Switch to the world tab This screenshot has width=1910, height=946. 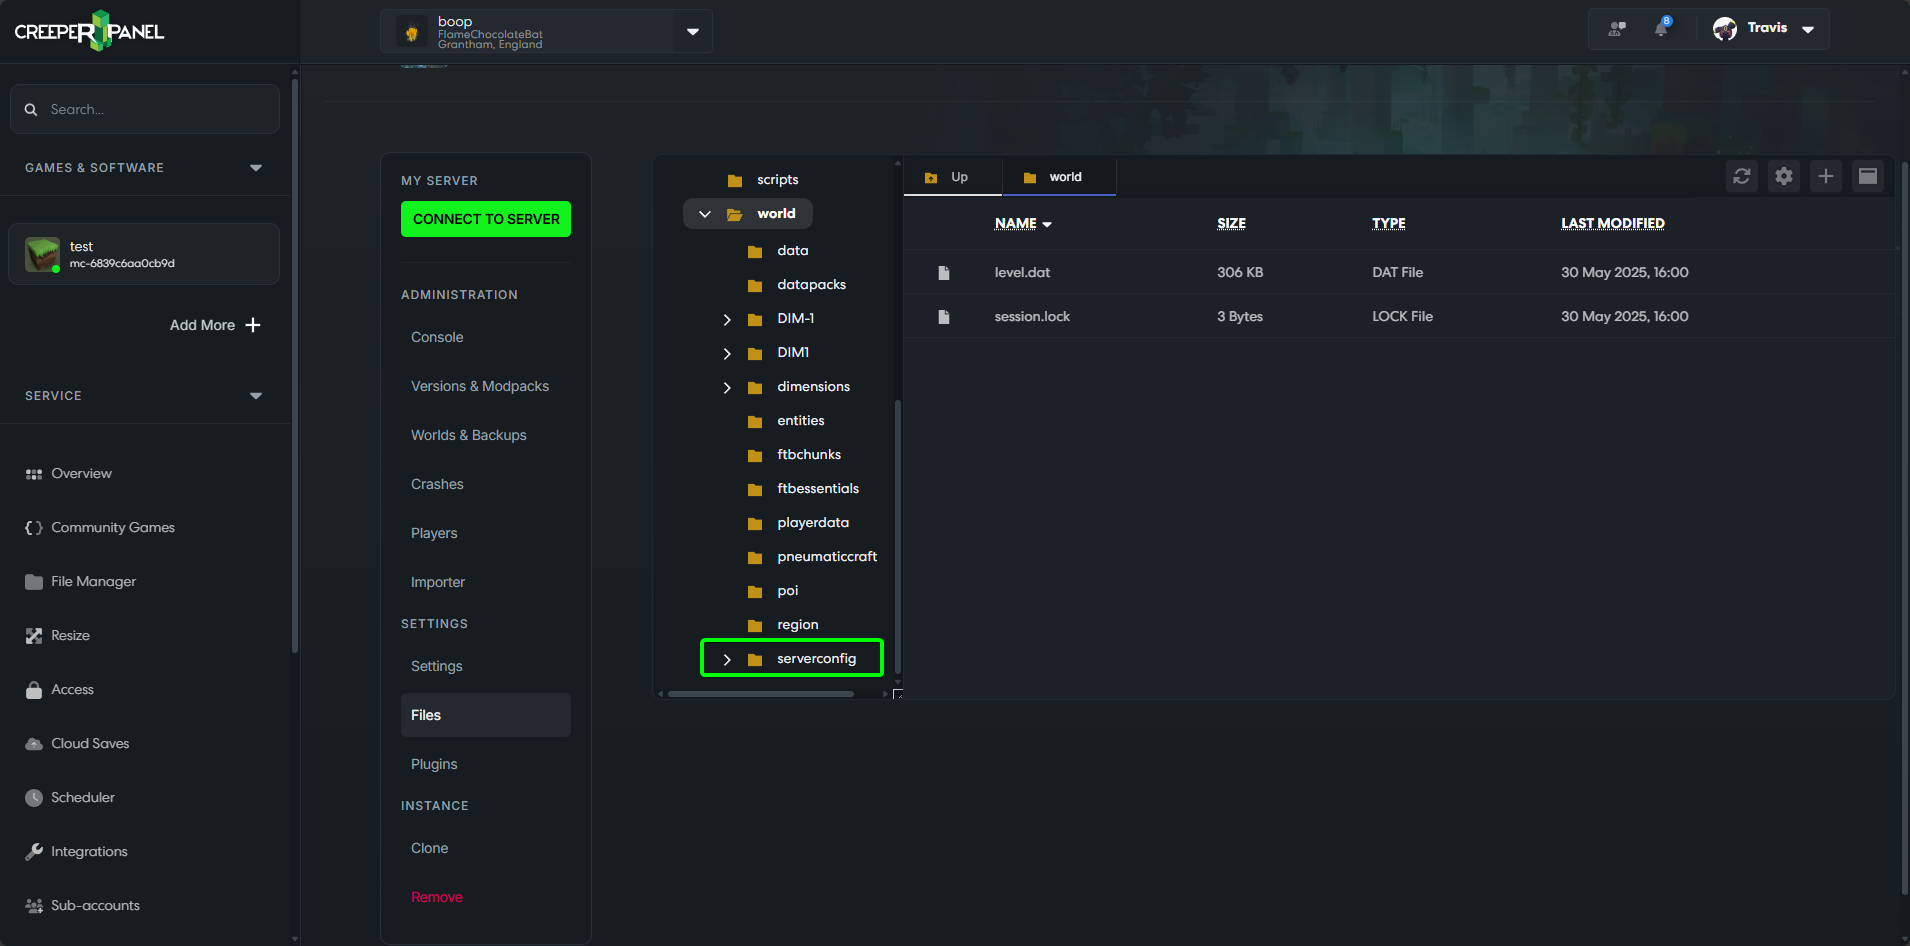(x=1058, y=176)
